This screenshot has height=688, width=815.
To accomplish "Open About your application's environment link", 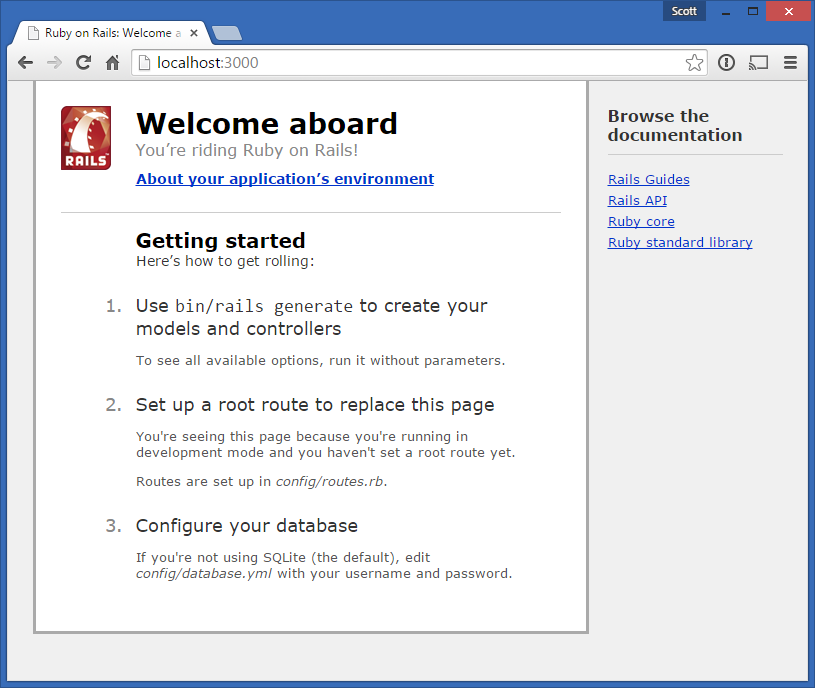I will click(x=285, y=179).
